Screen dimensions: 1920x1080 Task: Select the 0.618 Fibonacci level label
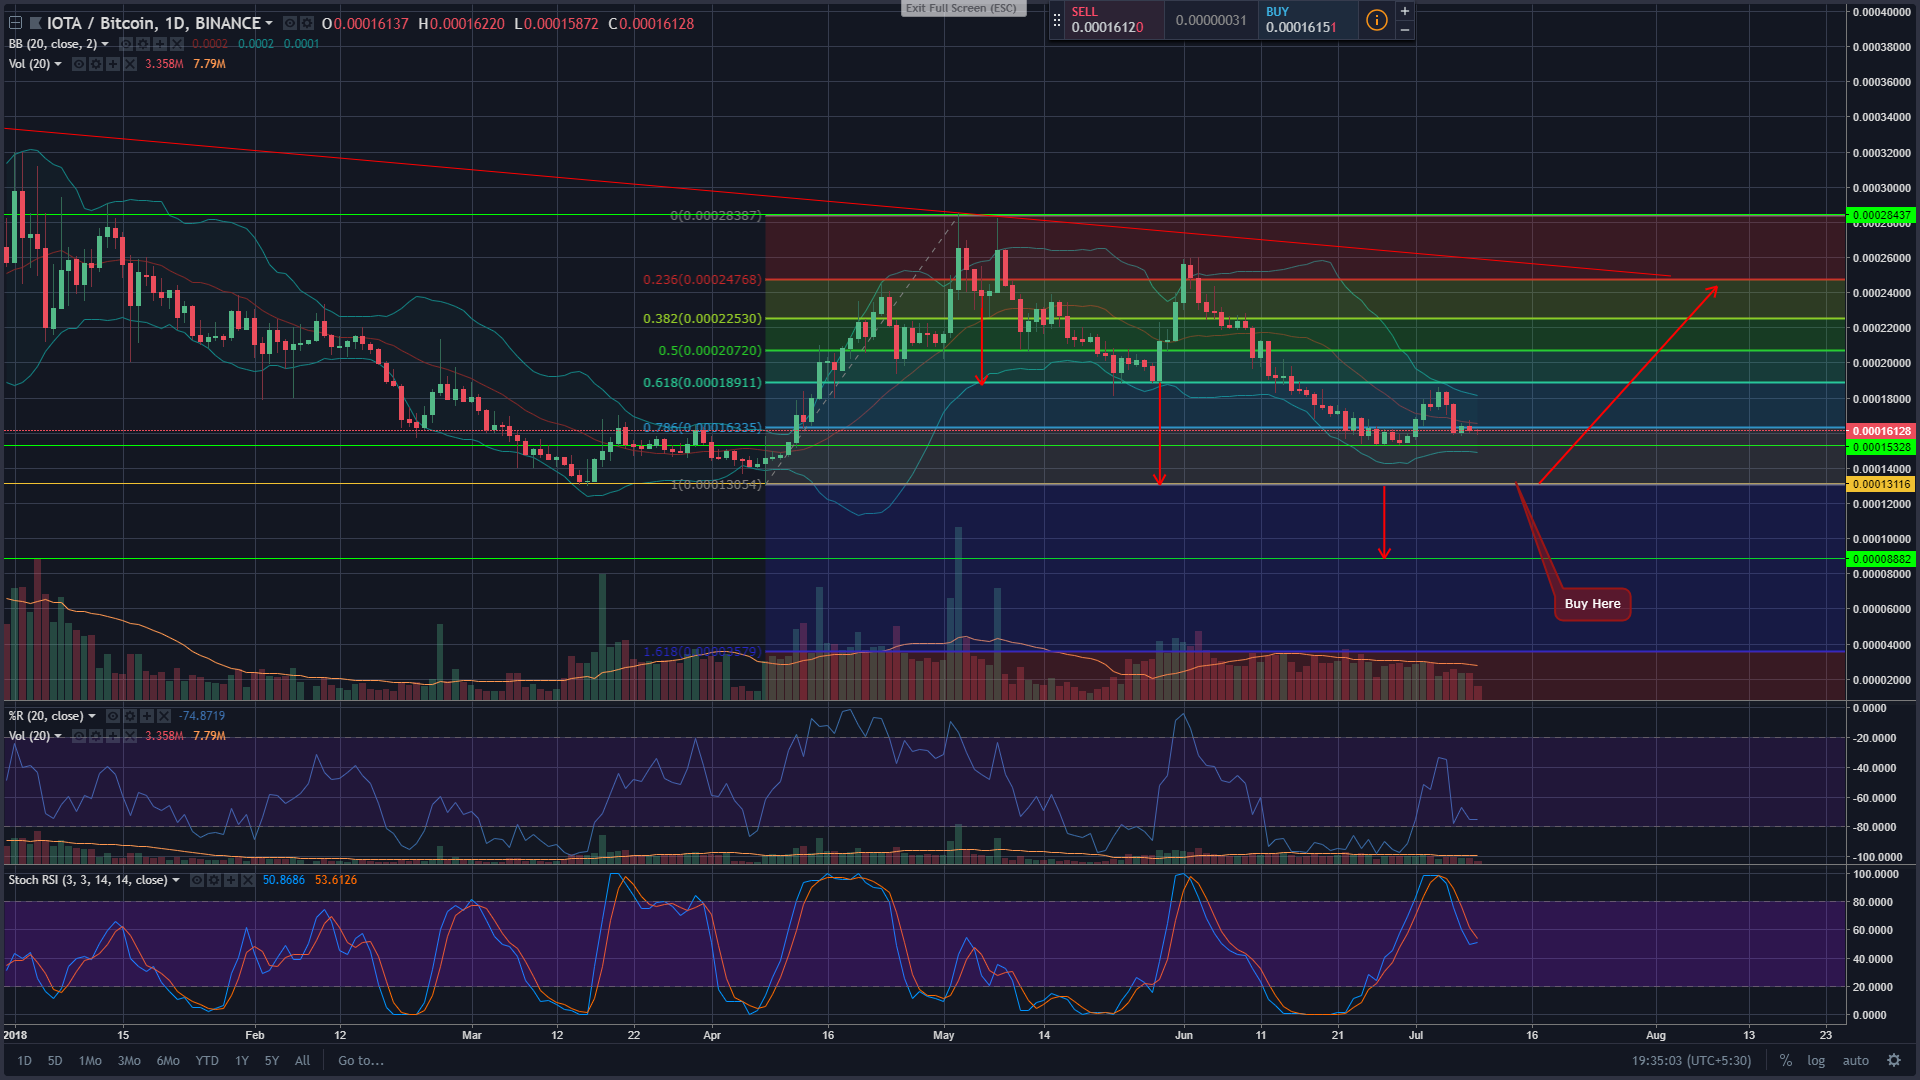702,383
